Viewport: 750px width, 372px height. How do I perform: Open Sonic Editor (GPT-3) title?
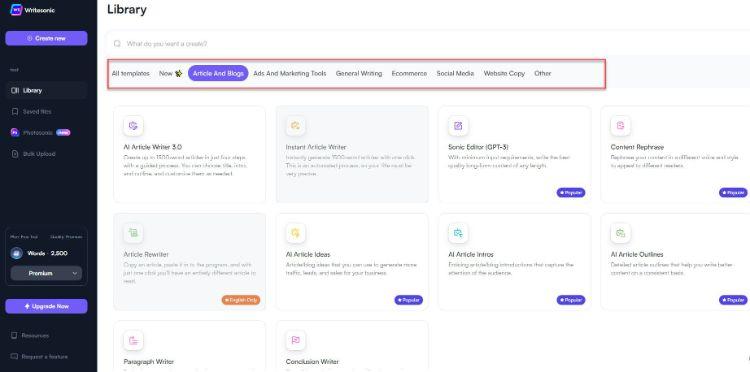(x=478, y=147)
